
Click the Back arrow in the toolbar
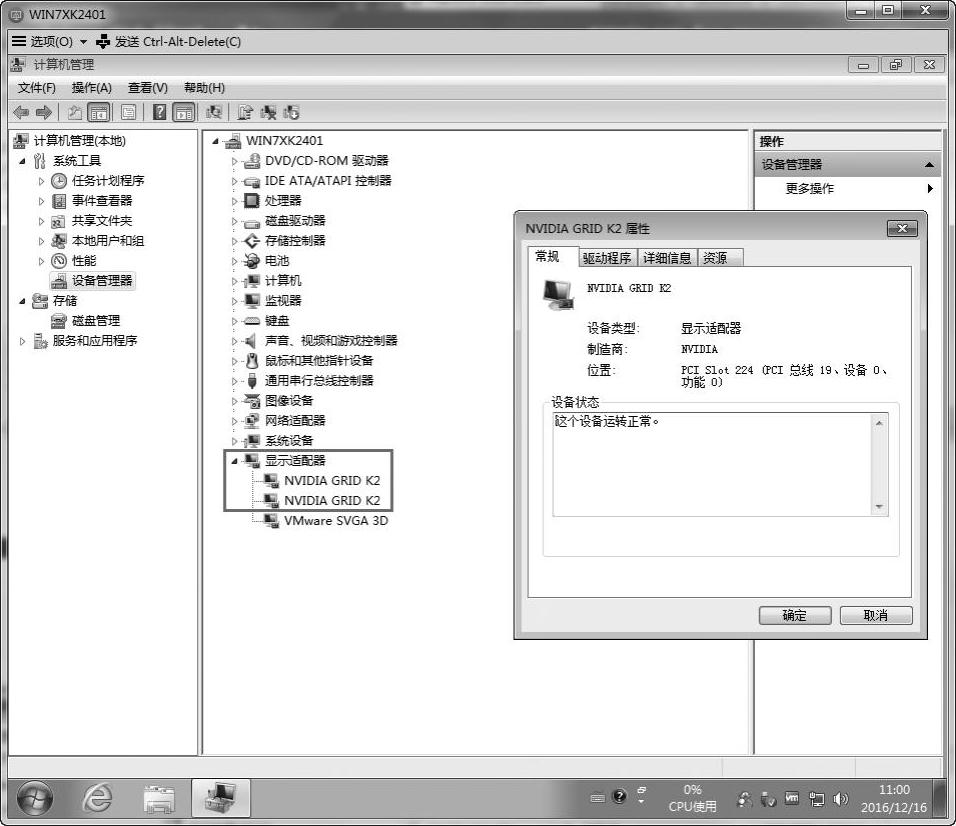[21, 112]
